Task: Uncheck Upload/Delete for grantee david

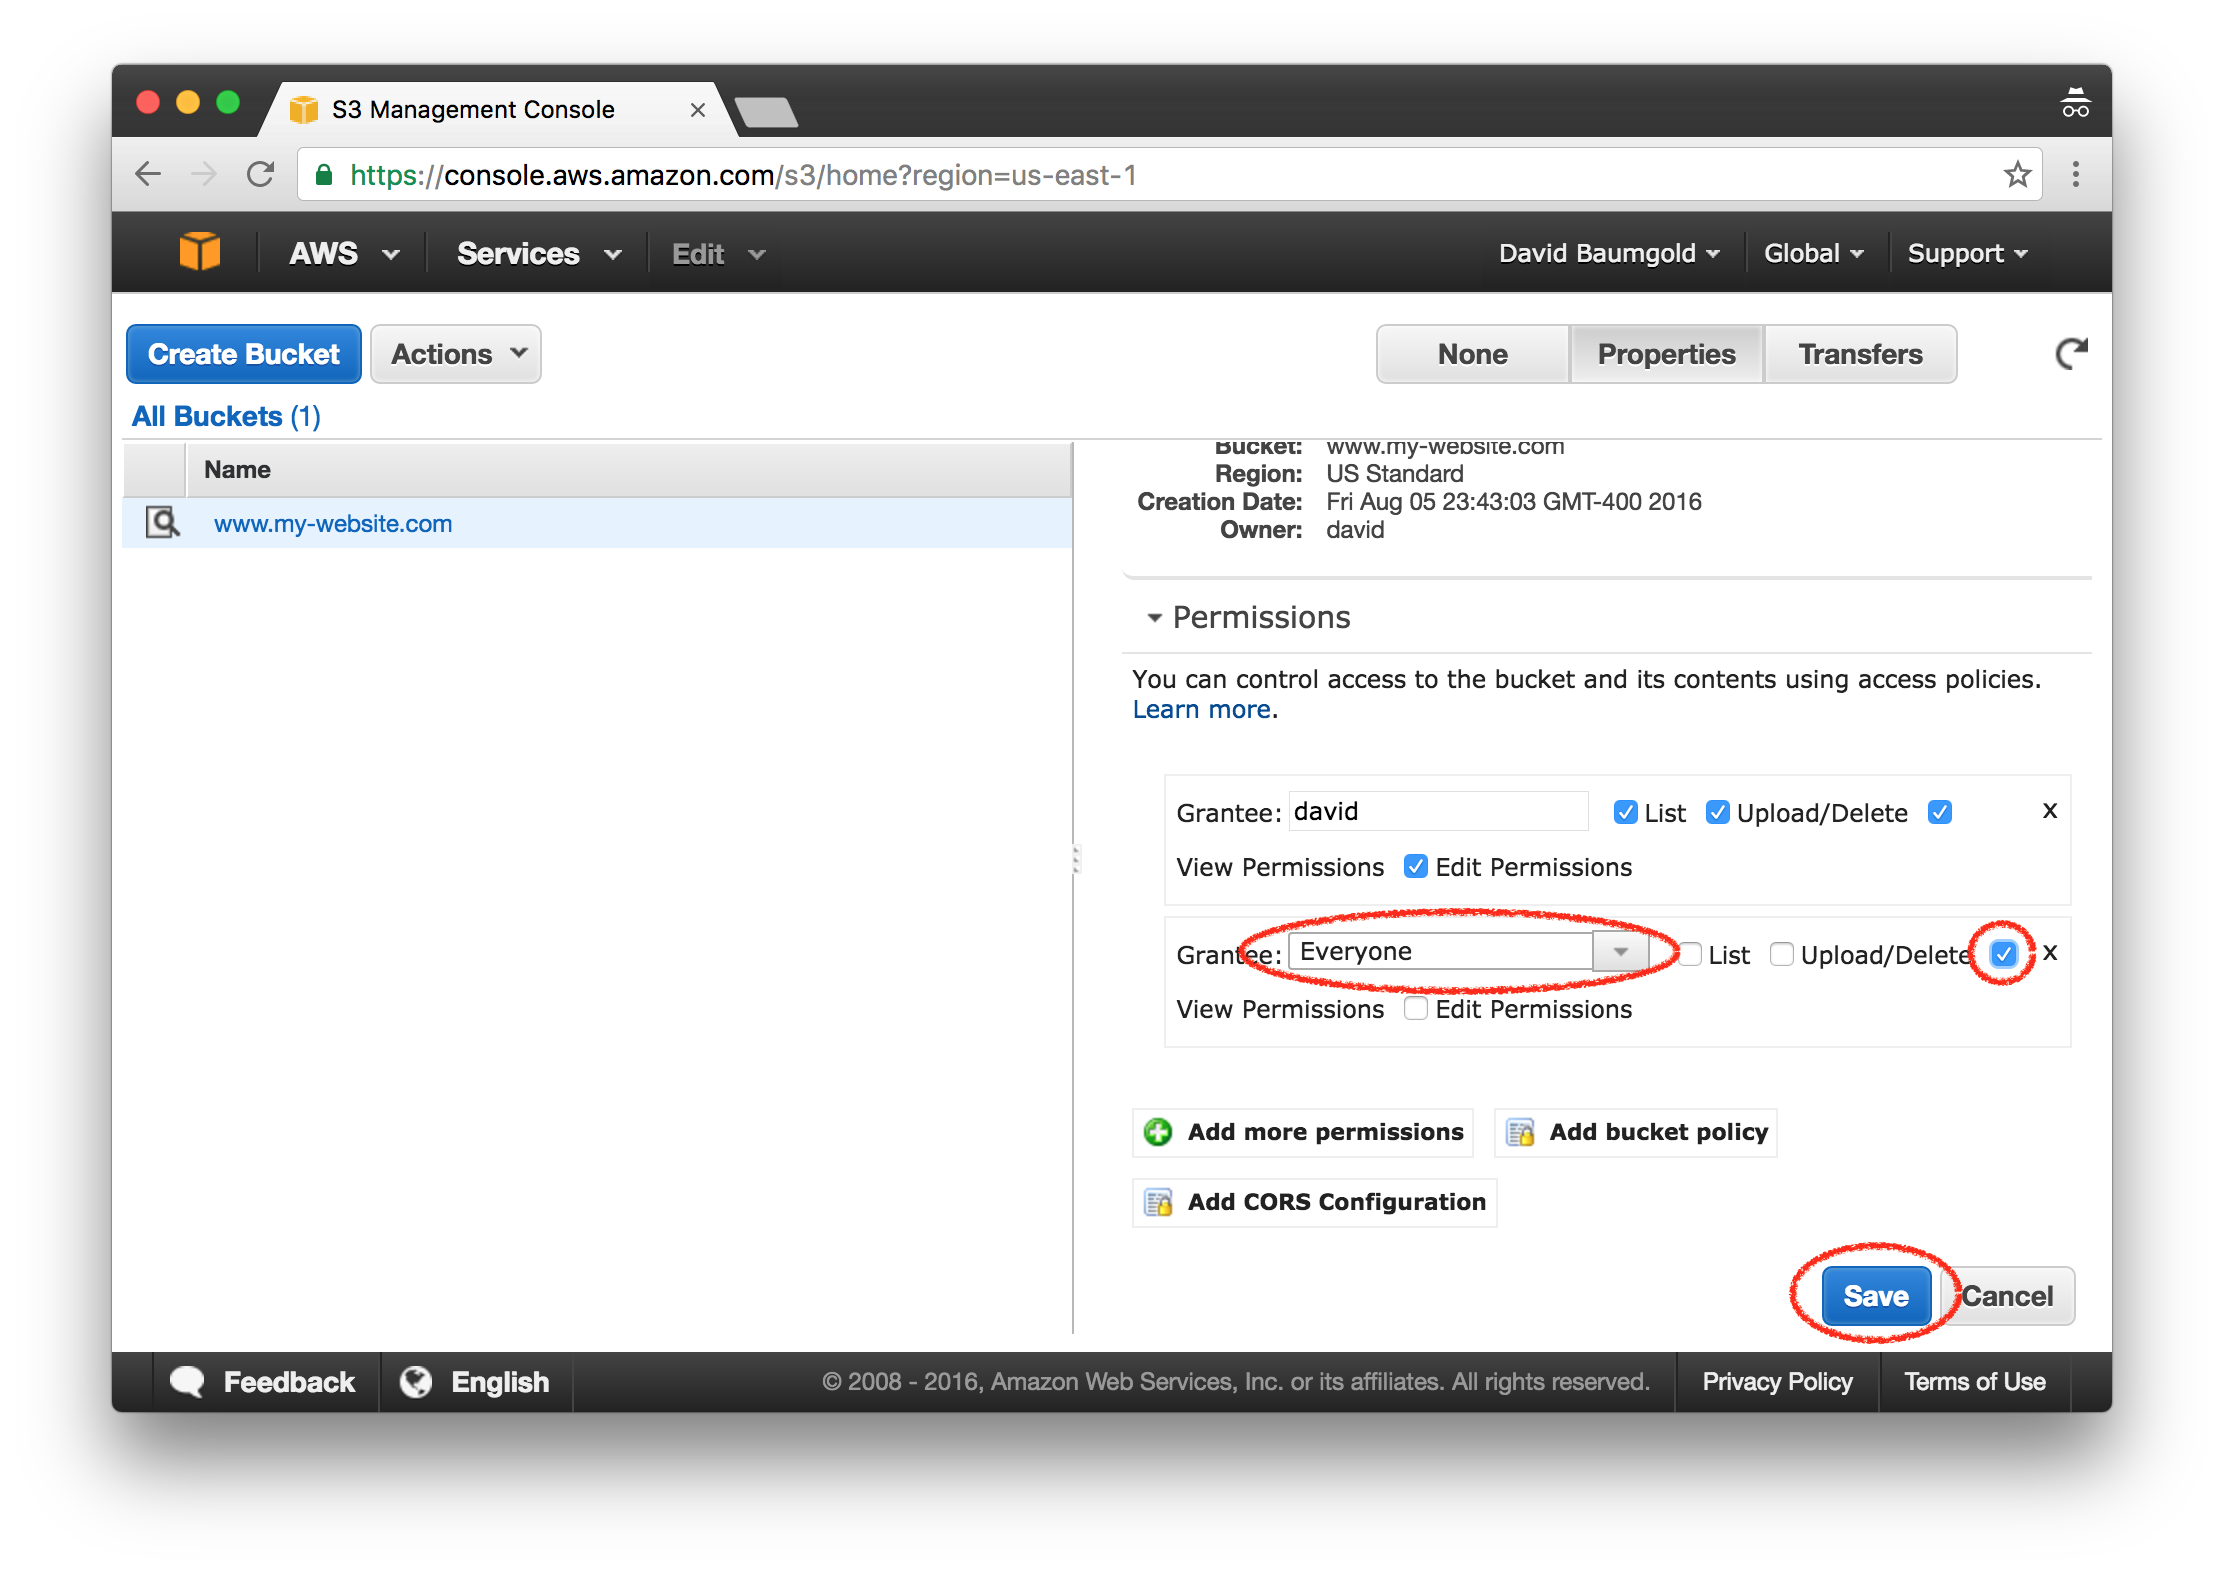Action: [1717, 812]
